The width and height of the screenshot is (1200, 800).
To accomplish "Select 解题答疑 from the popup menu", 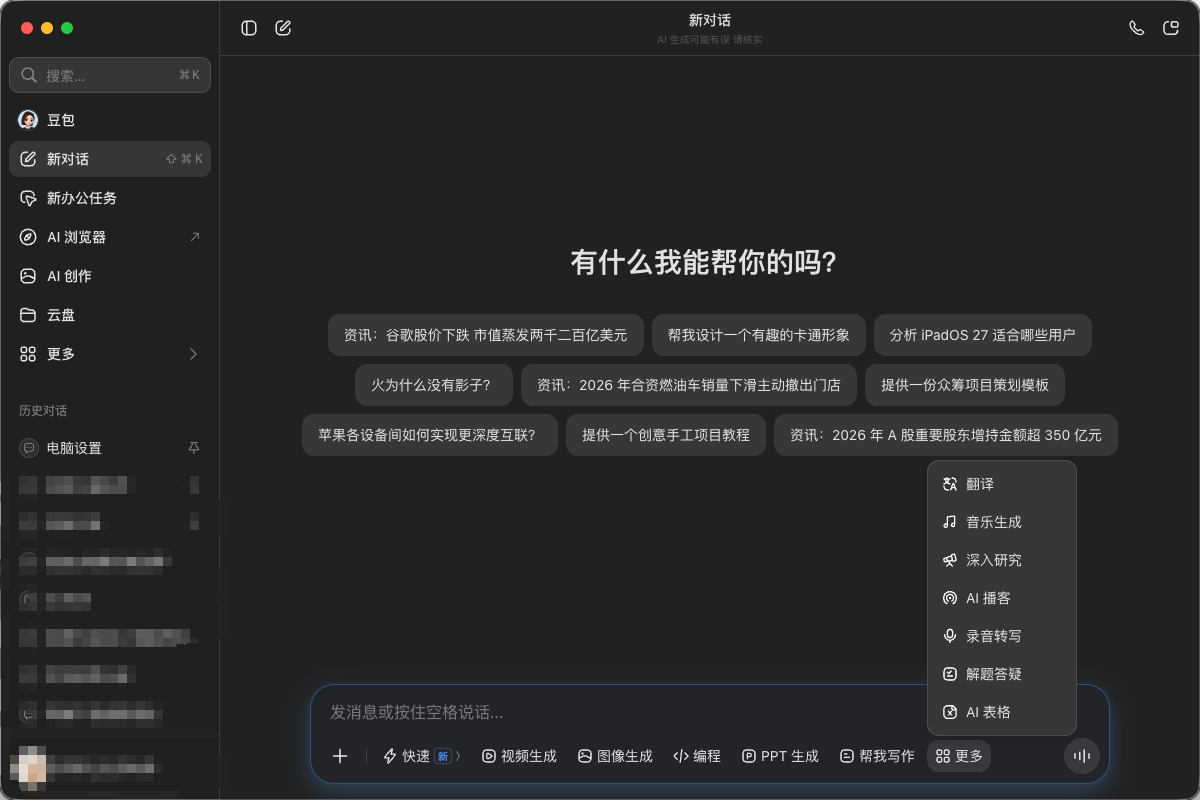I will point(1002,674).
